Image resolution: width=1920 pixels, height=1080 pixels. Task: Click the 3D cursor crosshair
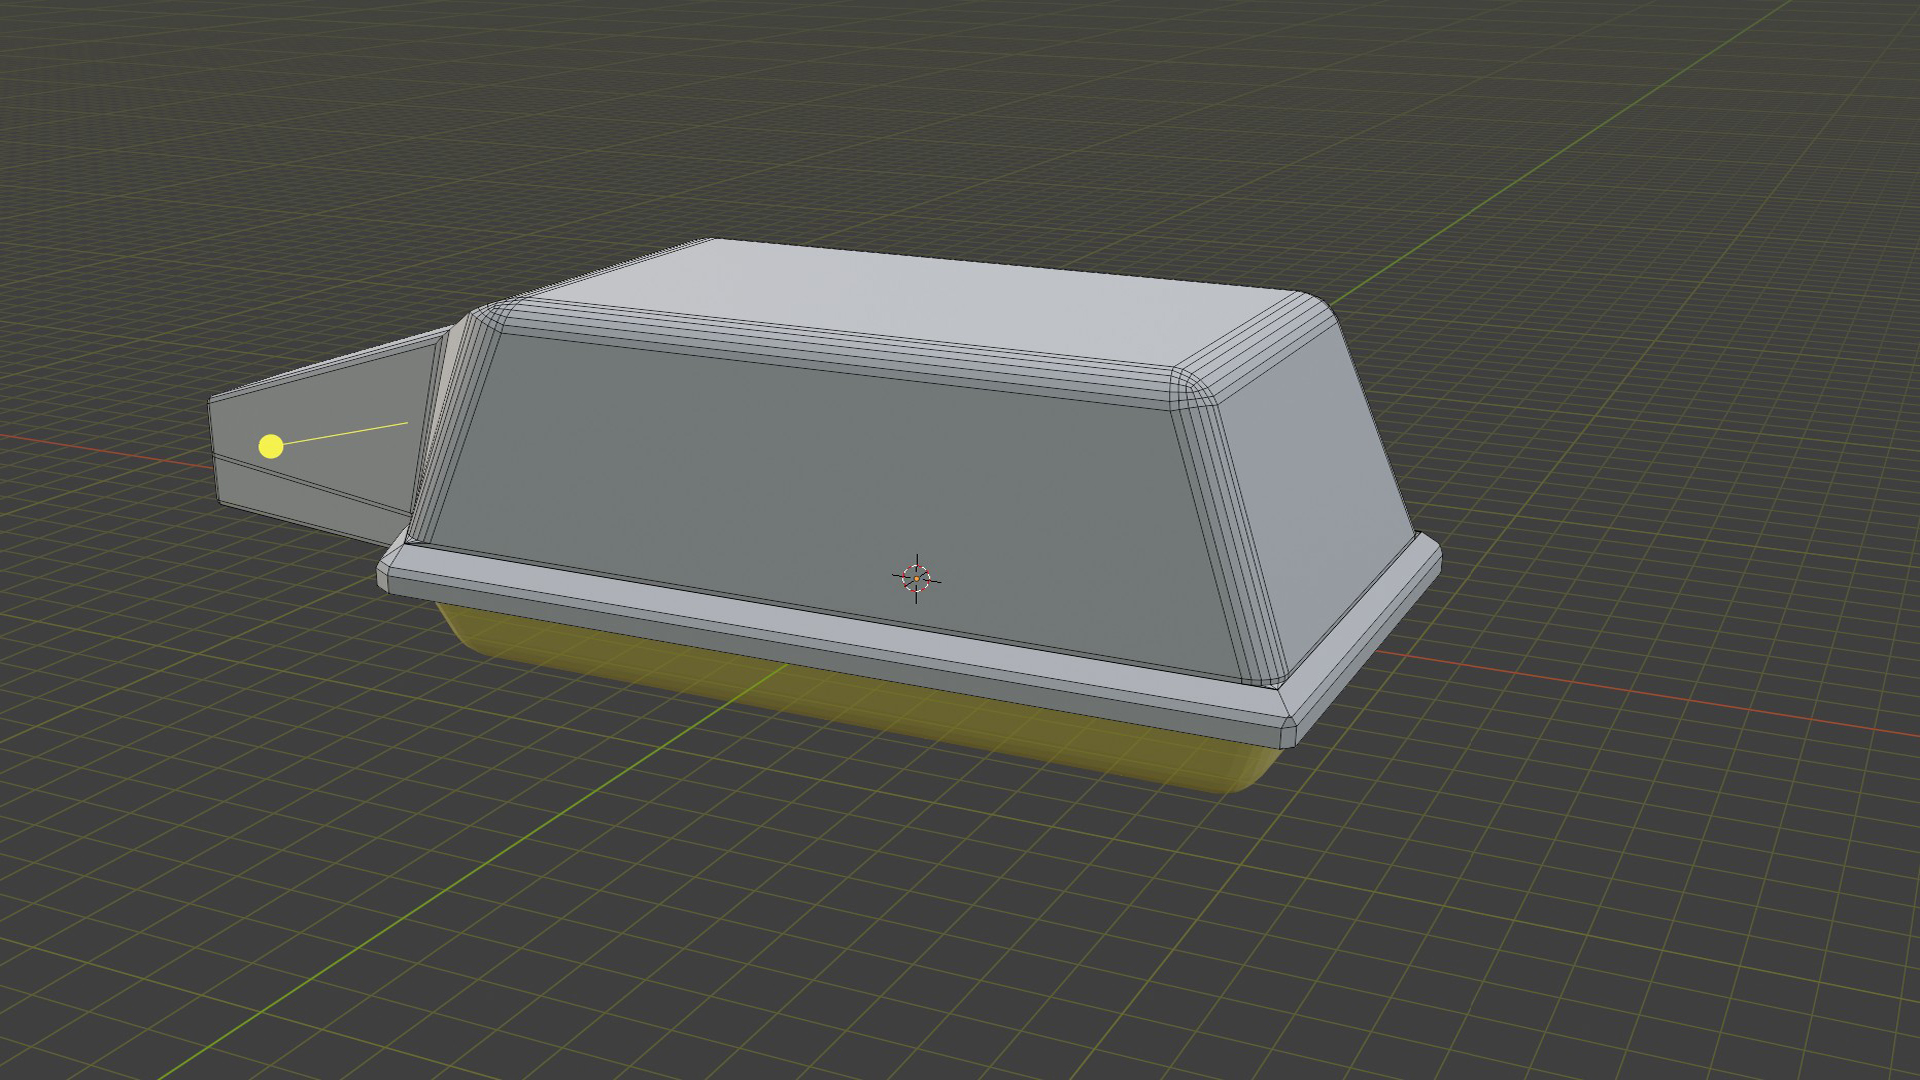tap(916, 578)
